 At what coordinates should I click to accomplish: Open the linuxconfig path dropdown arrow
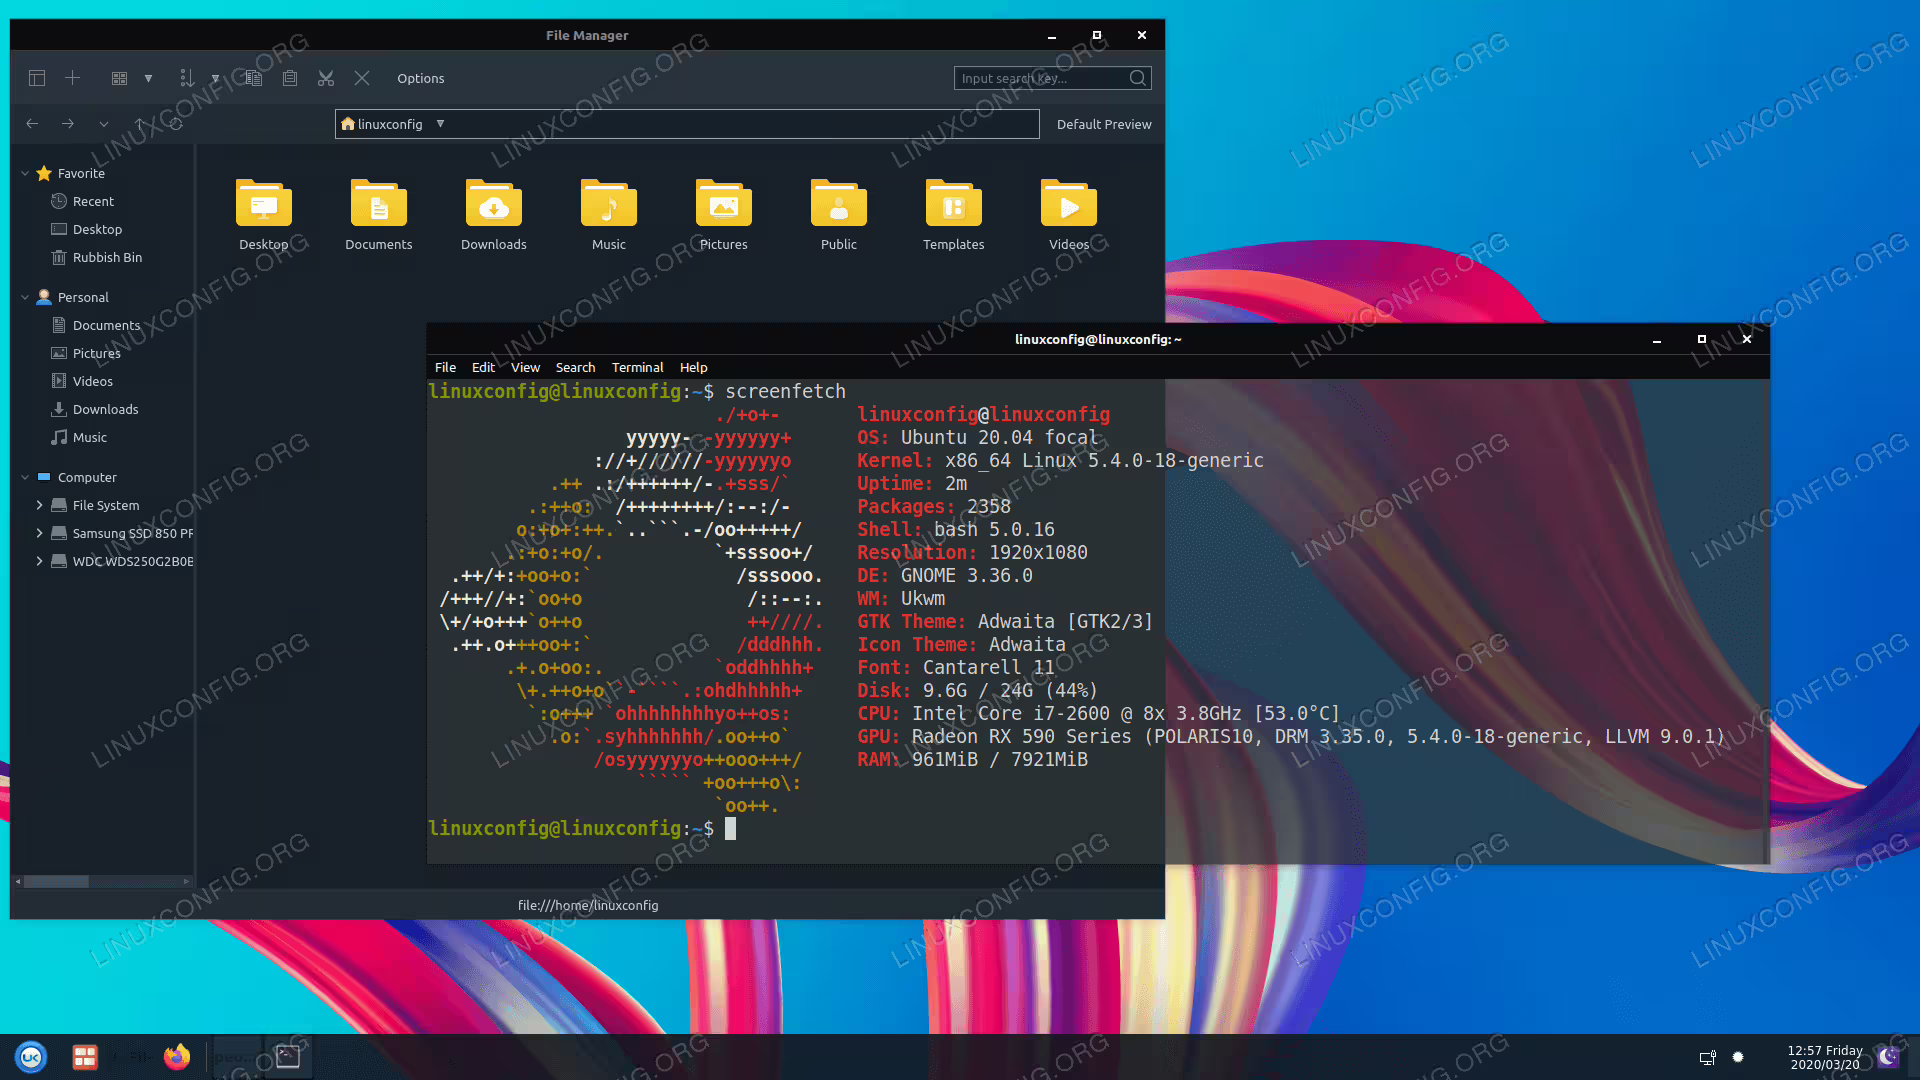(440, 124)
